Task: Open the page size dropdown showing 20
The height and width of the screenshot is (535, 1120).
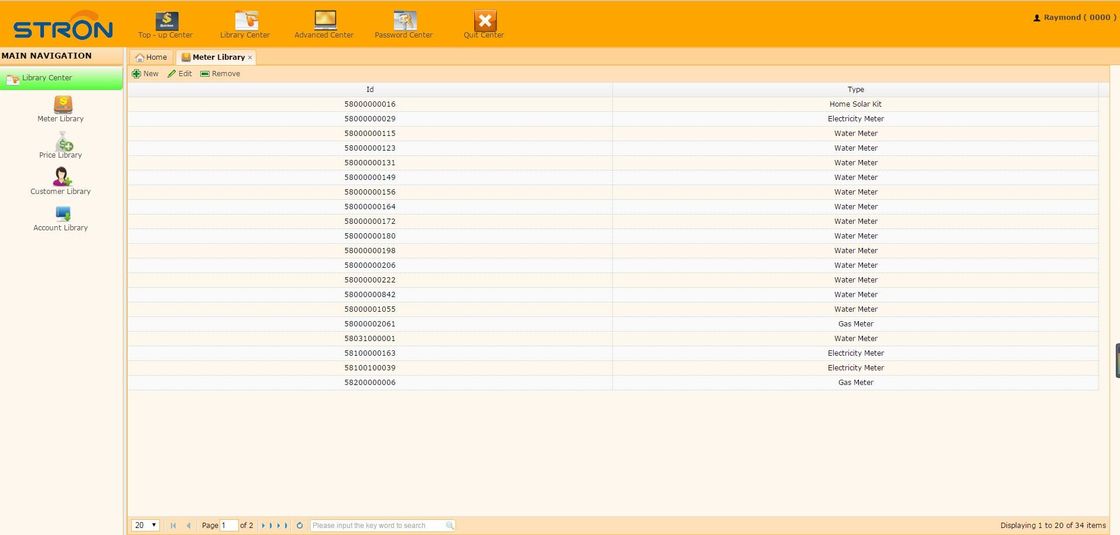Action: pyautogui.click(x=146, y=525)
